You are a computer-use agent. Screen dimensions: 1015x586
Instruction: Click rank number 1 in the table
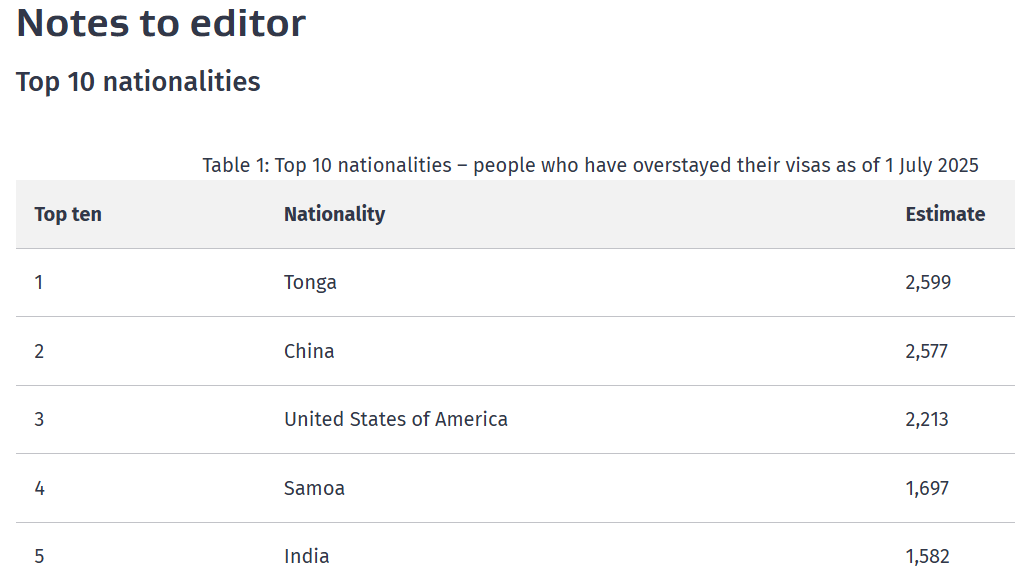pyautogui.click(x=39, y=282)
